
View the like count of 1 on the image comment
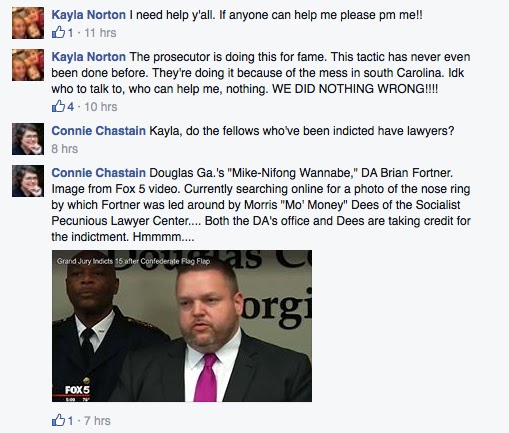[x=70, y=421]
